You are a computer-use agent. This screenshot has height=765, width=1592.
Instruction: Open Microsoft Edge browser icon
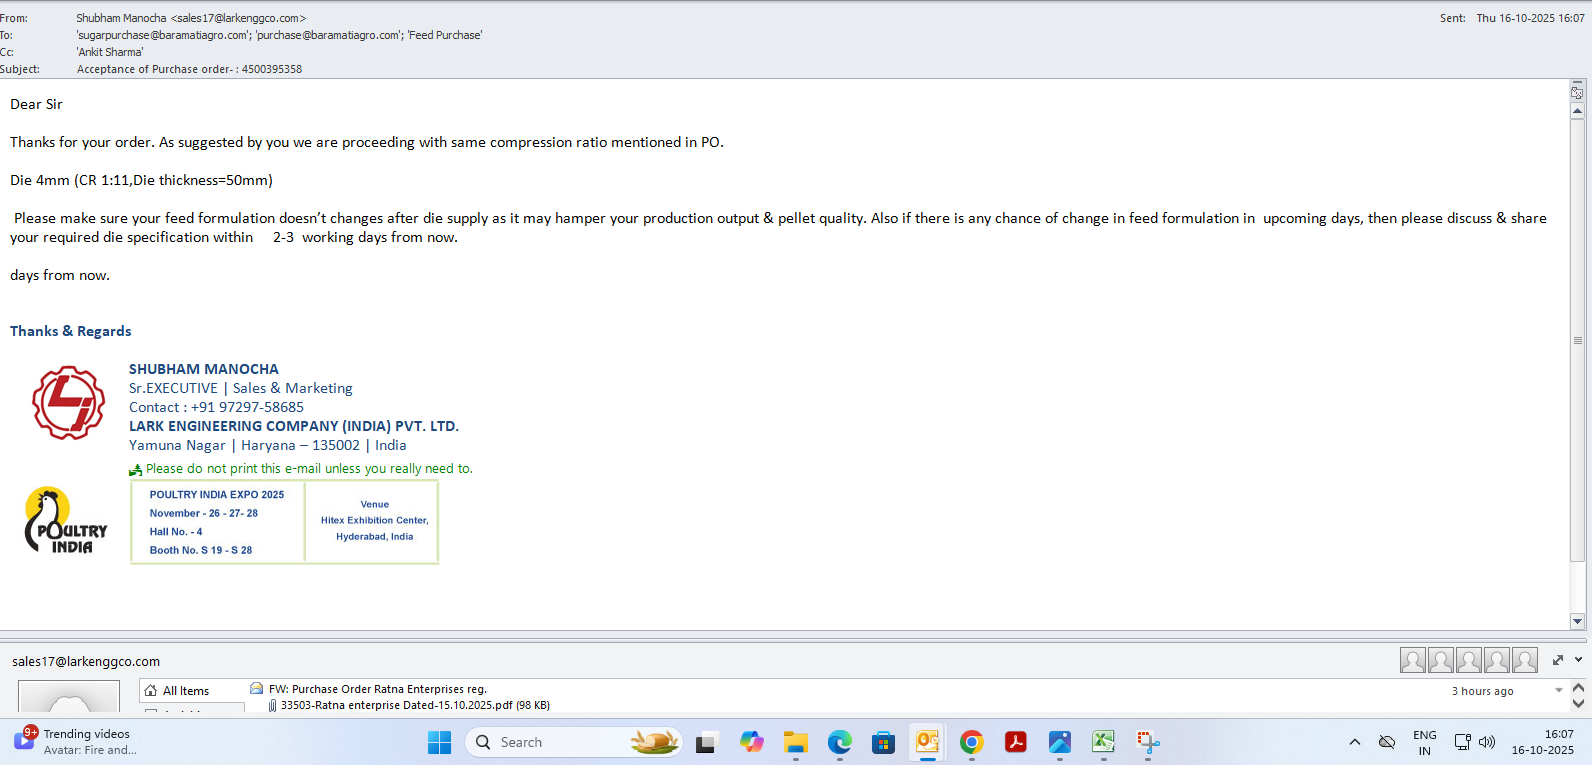click(839, 742)
